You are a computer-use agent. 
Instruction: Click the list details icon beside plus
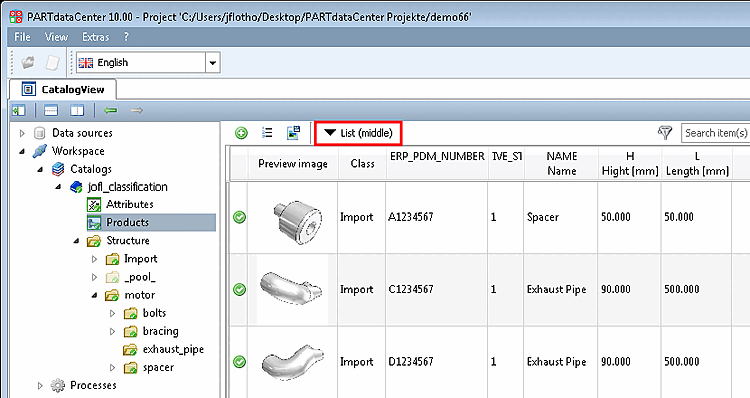tap(267, 133)
